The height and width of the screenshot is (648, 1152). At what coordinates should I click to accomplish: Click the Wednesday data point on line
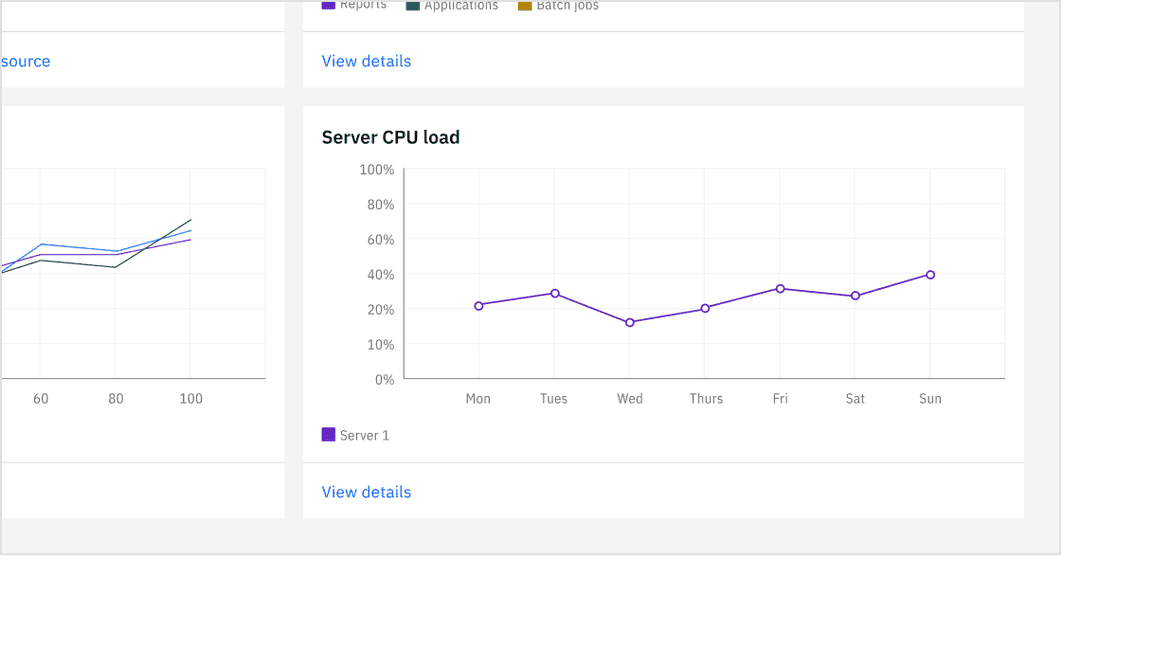(x=630, y=323)
